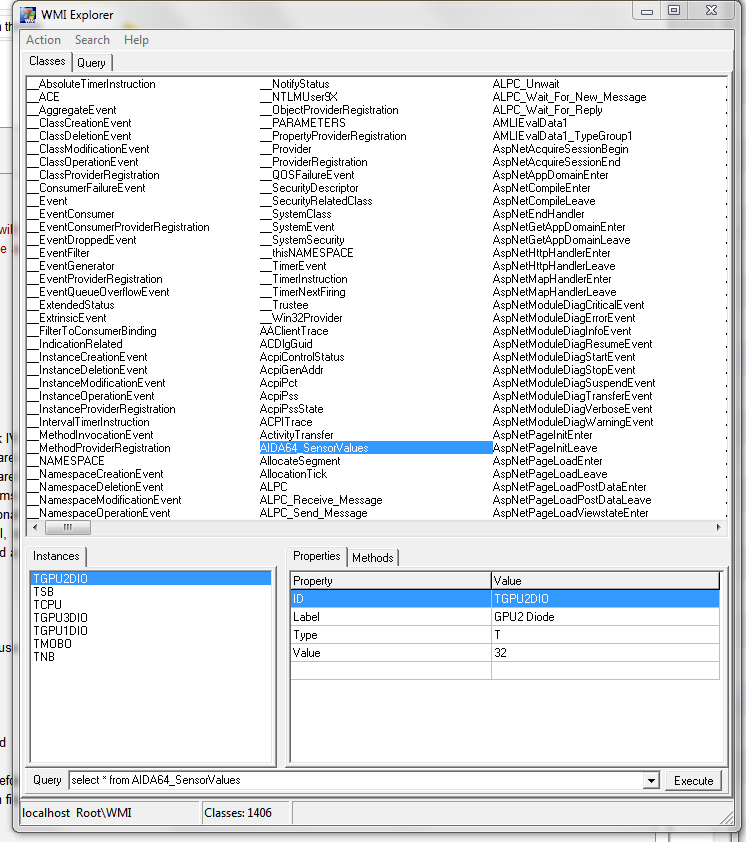This screenshot has height=842, width=746.
Task: Click Classes: 1406 status bar entry
Action: coord(238,813)
